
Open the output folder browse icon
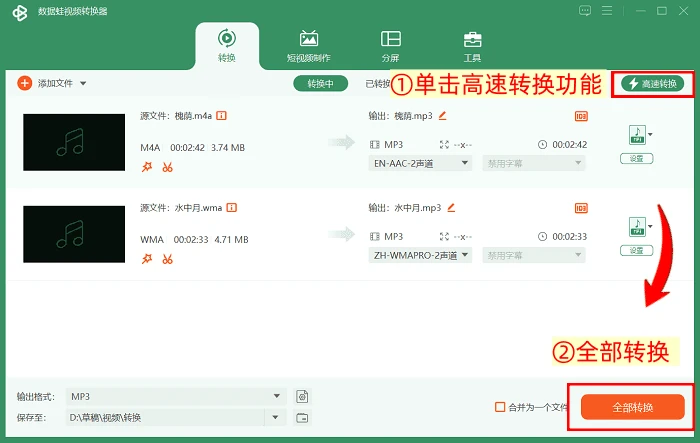[x=302, y=418]
